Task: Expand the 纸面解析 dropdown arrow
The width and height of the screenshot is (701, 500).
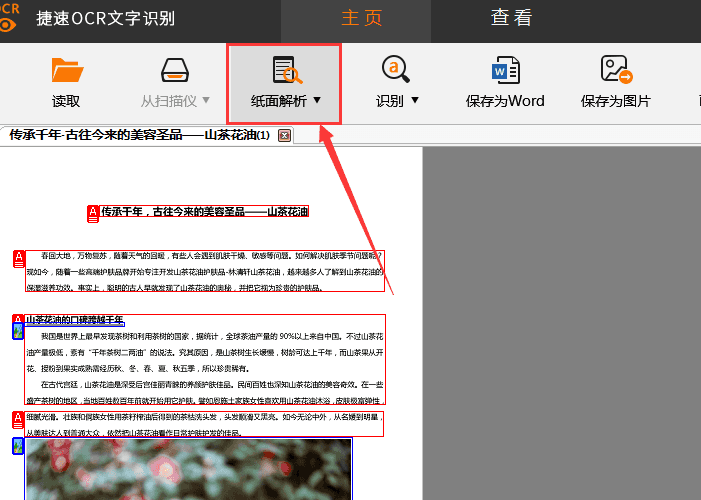Action: tap(317, 101)
